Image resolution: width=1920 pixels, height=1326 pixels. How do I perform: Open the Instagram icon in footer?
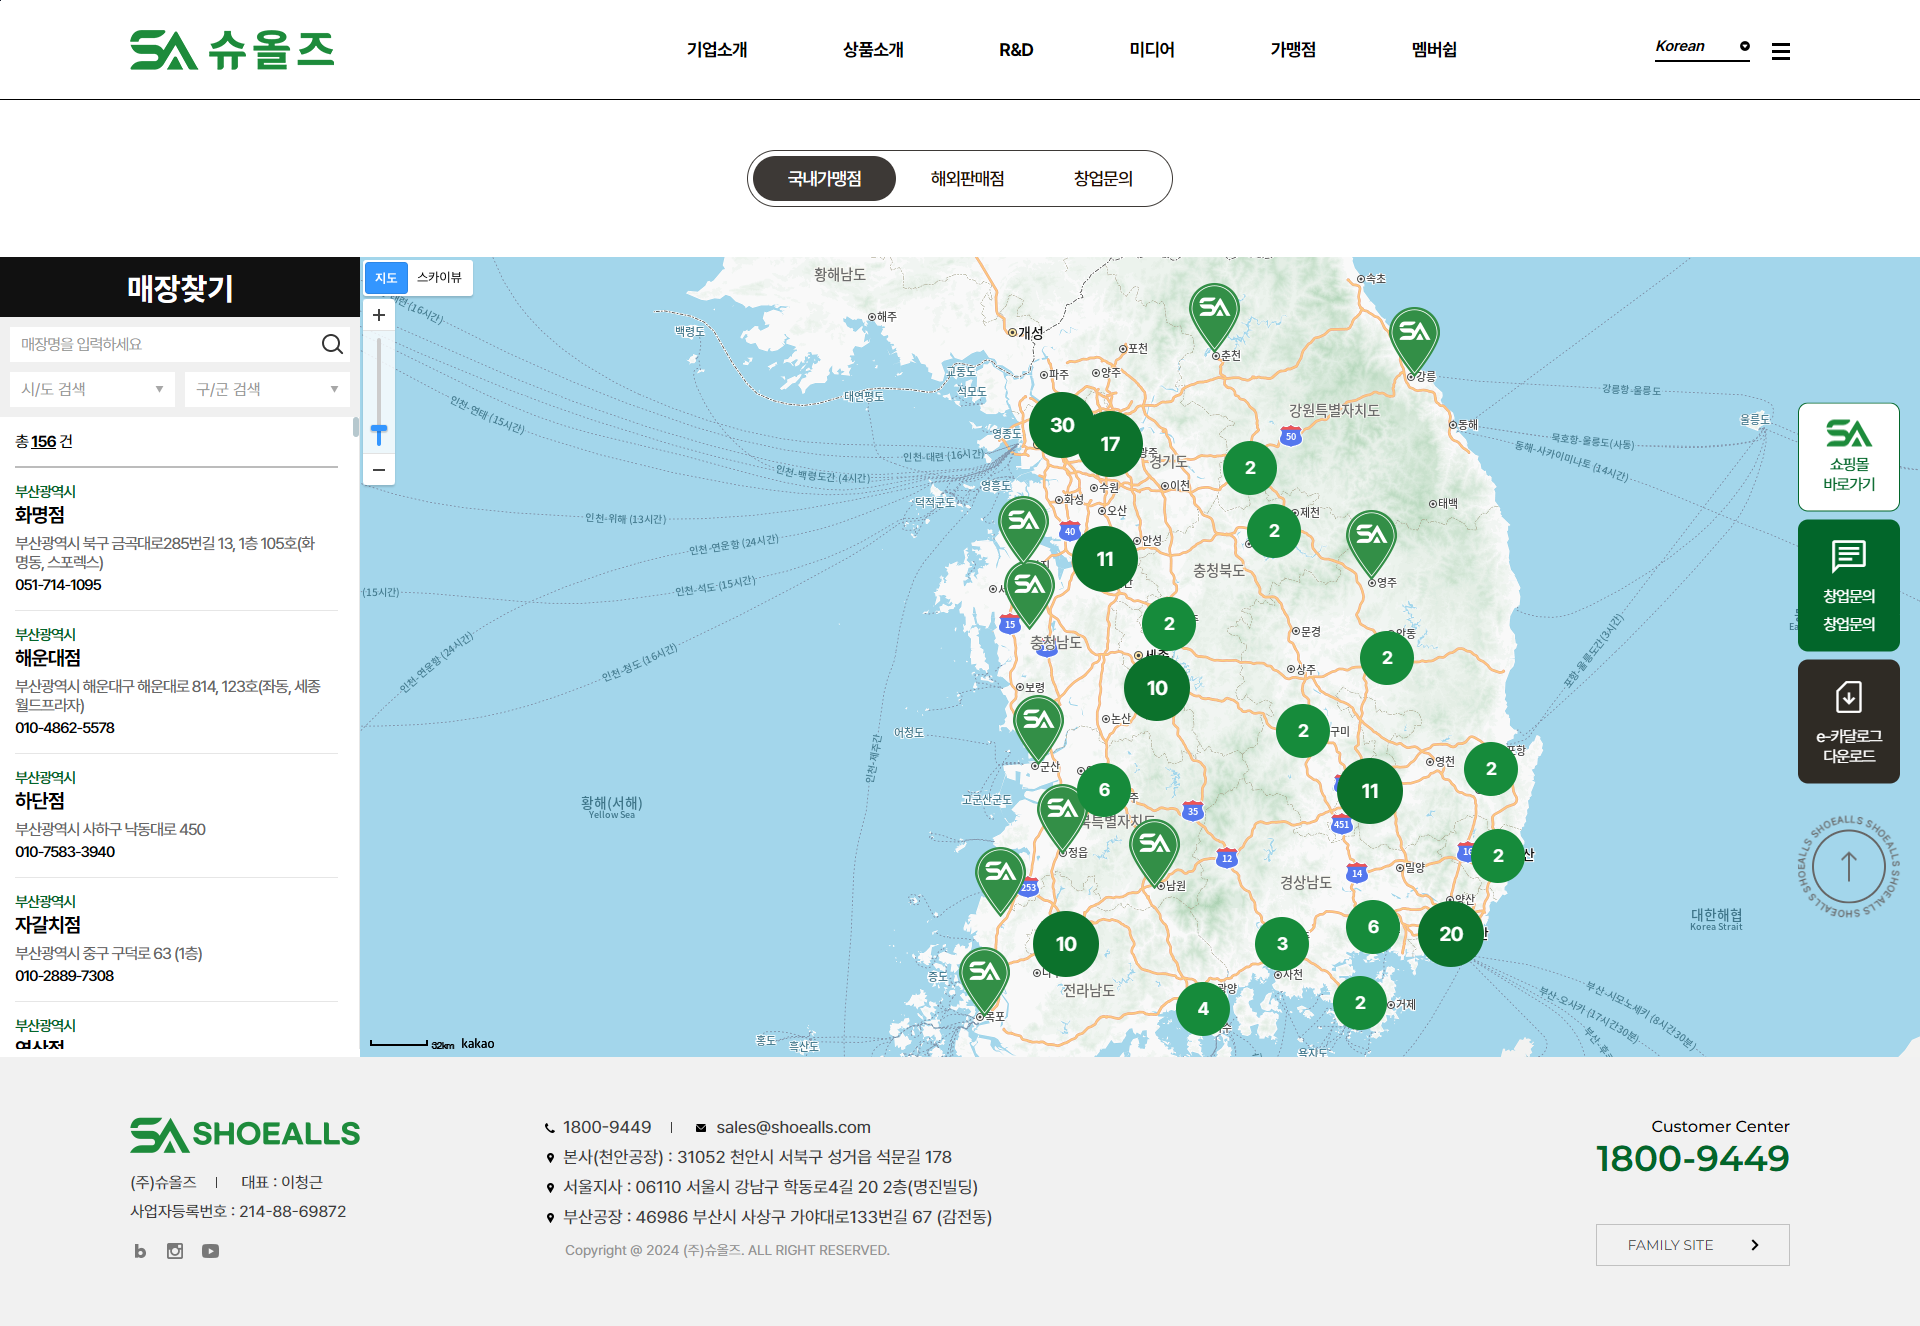pos(175,1251)
